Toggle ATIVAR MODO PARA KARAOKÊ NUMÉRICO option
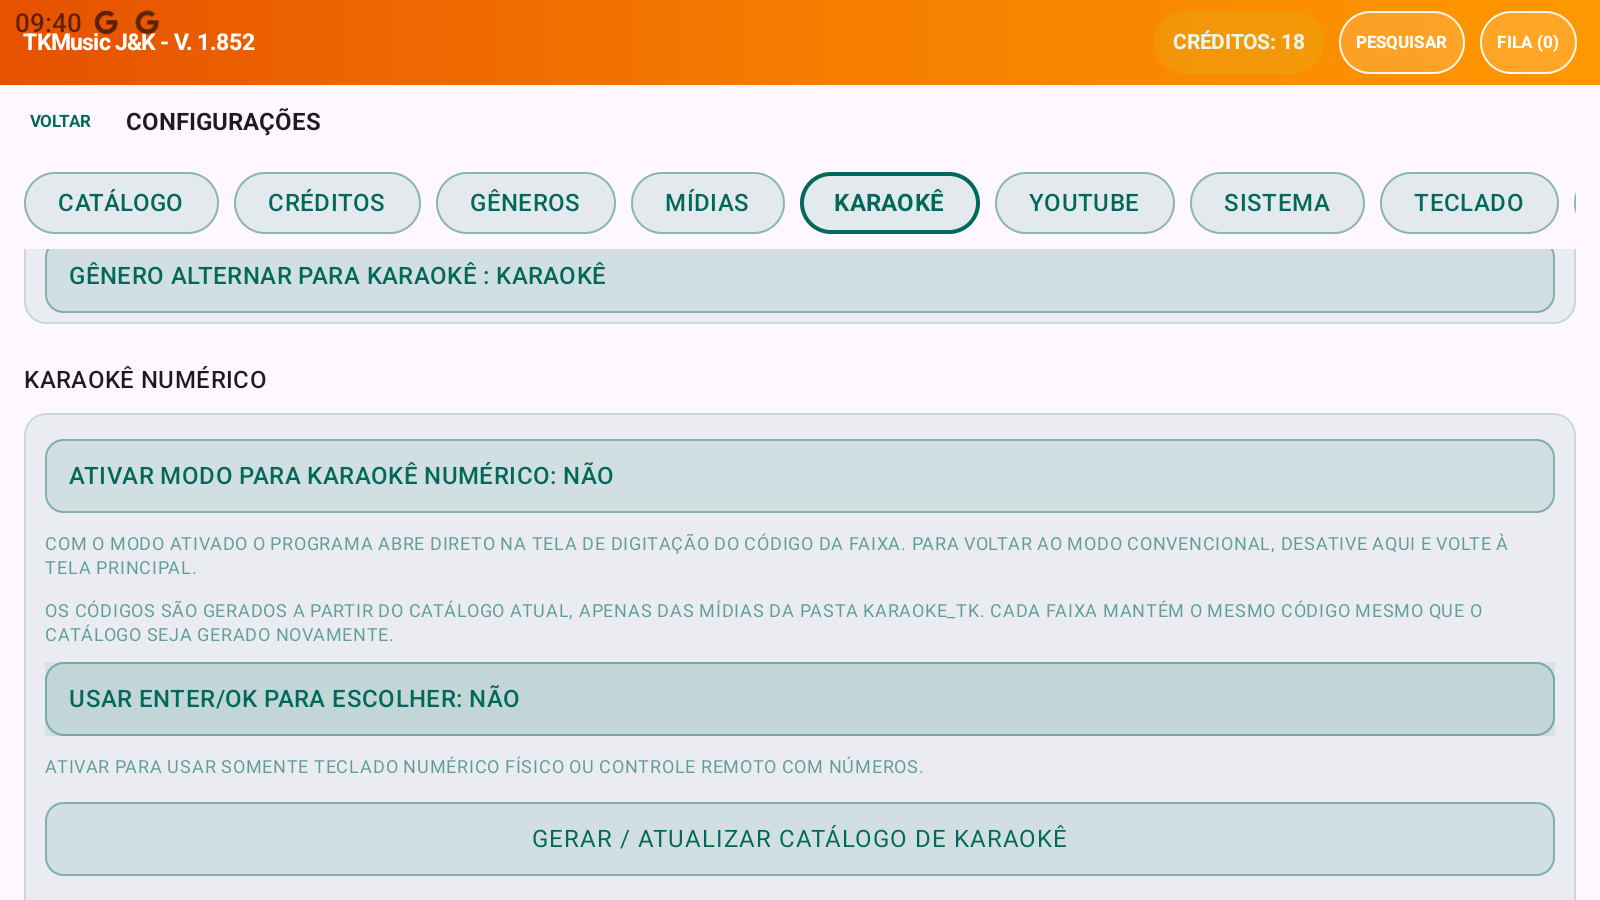The image size is (1600, 900). coord(800,476)
